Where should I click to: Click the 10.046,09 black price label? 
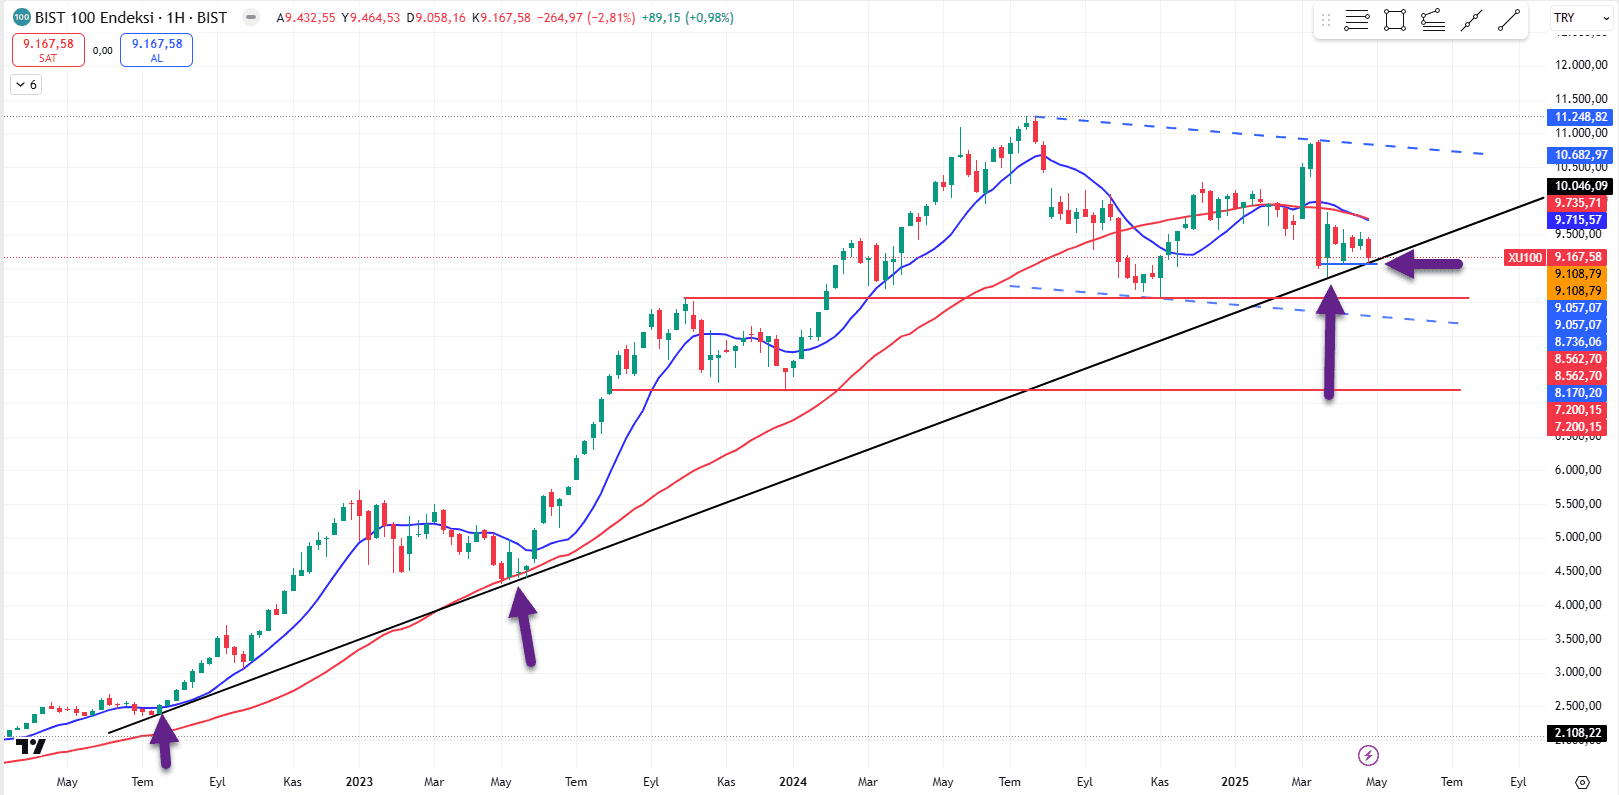point(1580,186)
